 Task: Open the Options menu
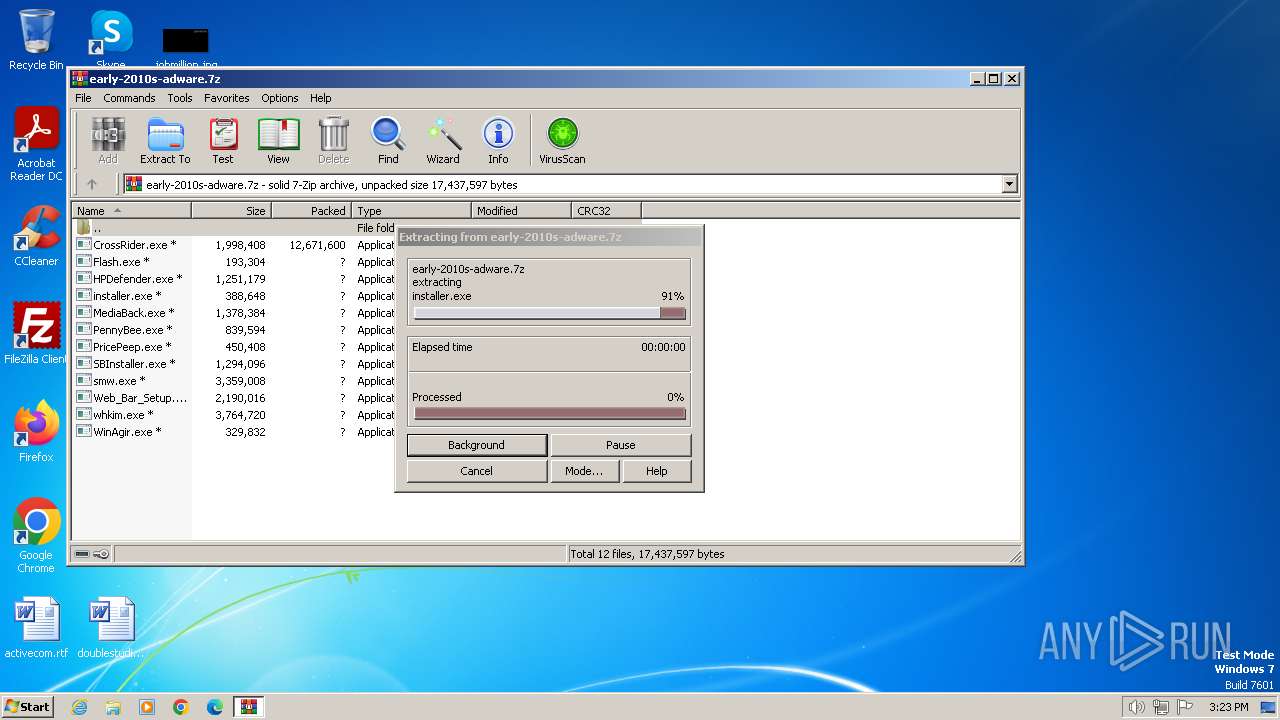[x=280, y=98]
